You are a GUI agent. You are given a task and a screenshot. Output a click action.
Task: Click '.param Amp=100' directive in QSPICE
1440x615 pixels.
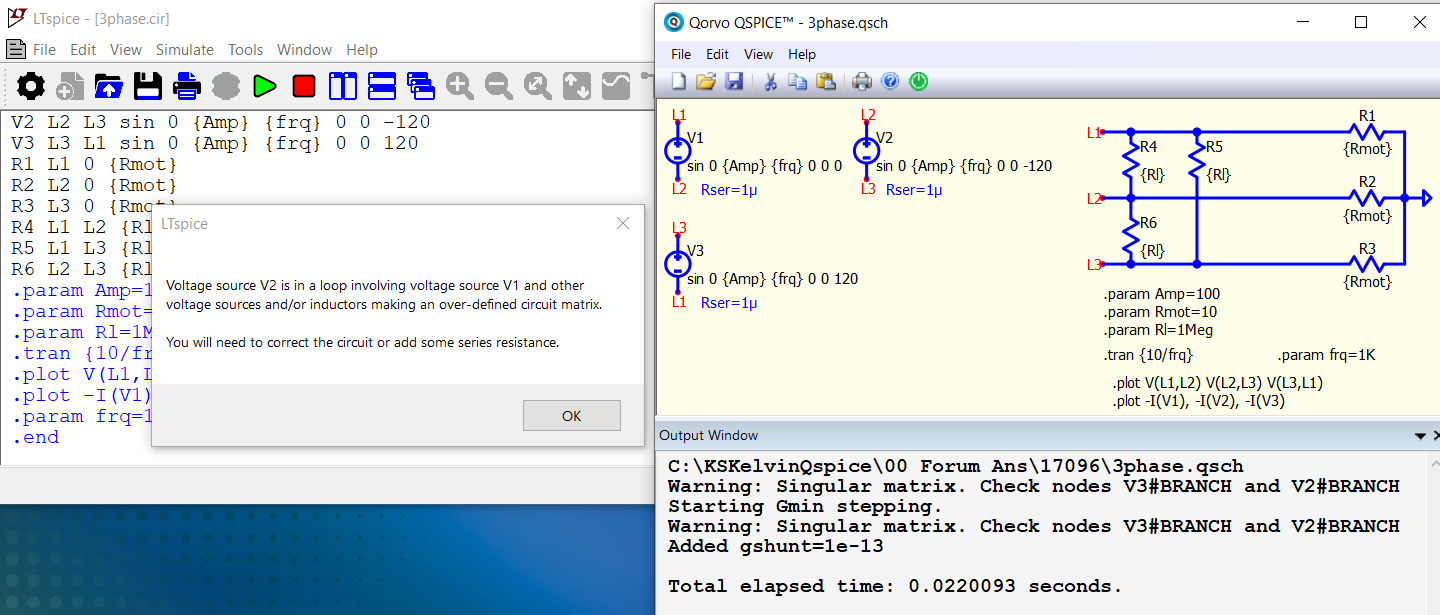(1162, 294)
